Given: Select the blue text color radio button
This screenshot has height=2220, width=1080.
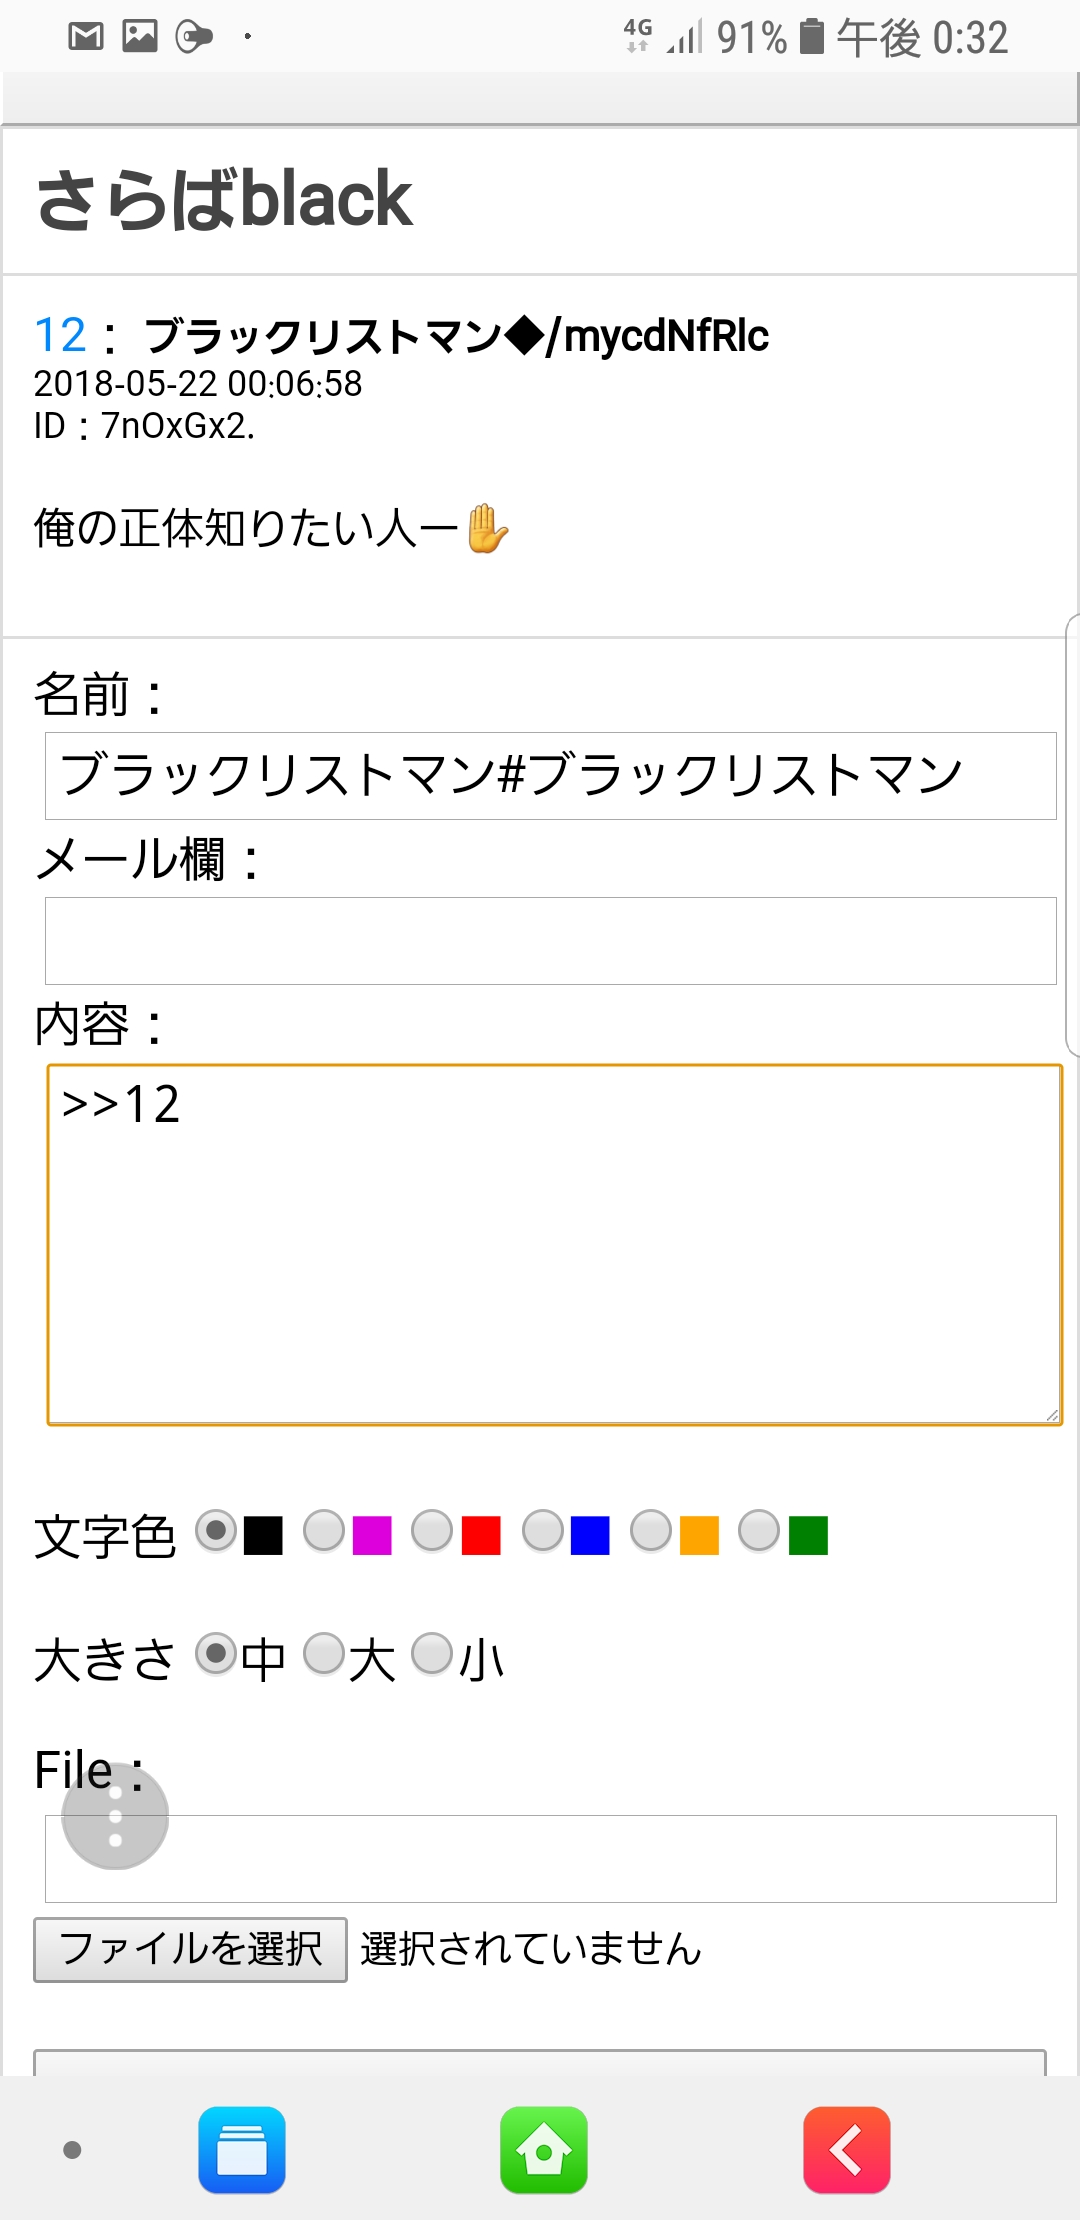Looking at the screenshot, I should point(543,1531).
